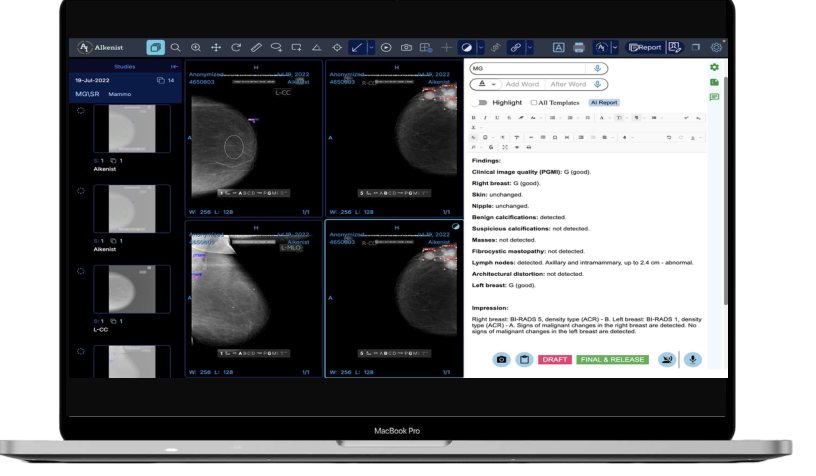
Task: Expand the link tool dropdown
Action: [529, 47]
